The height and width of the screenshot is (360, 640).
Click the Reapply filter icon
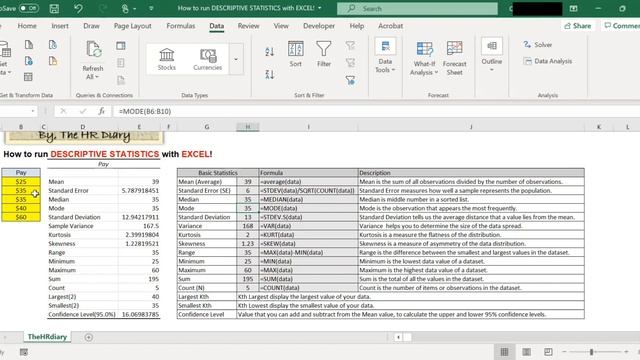click(x=350, y=62)
